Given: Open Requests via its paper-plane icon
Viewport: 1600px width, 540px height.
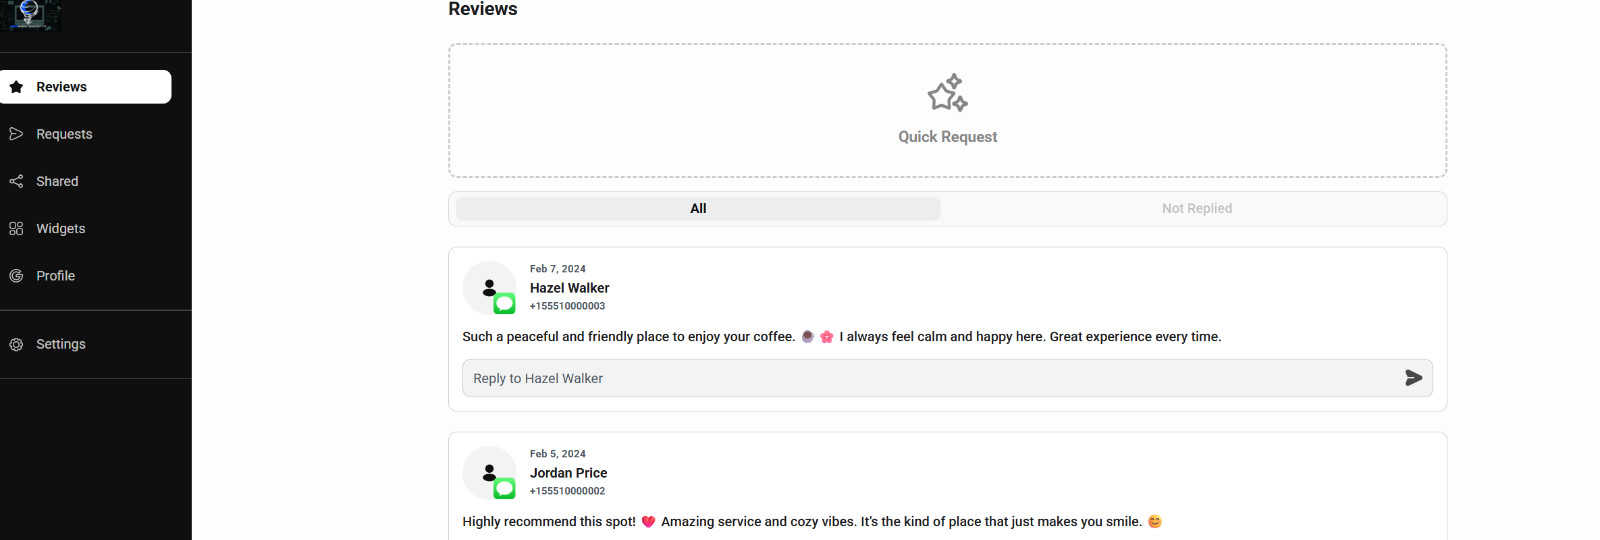Looking at the screenshot, I should click(16, 134).
